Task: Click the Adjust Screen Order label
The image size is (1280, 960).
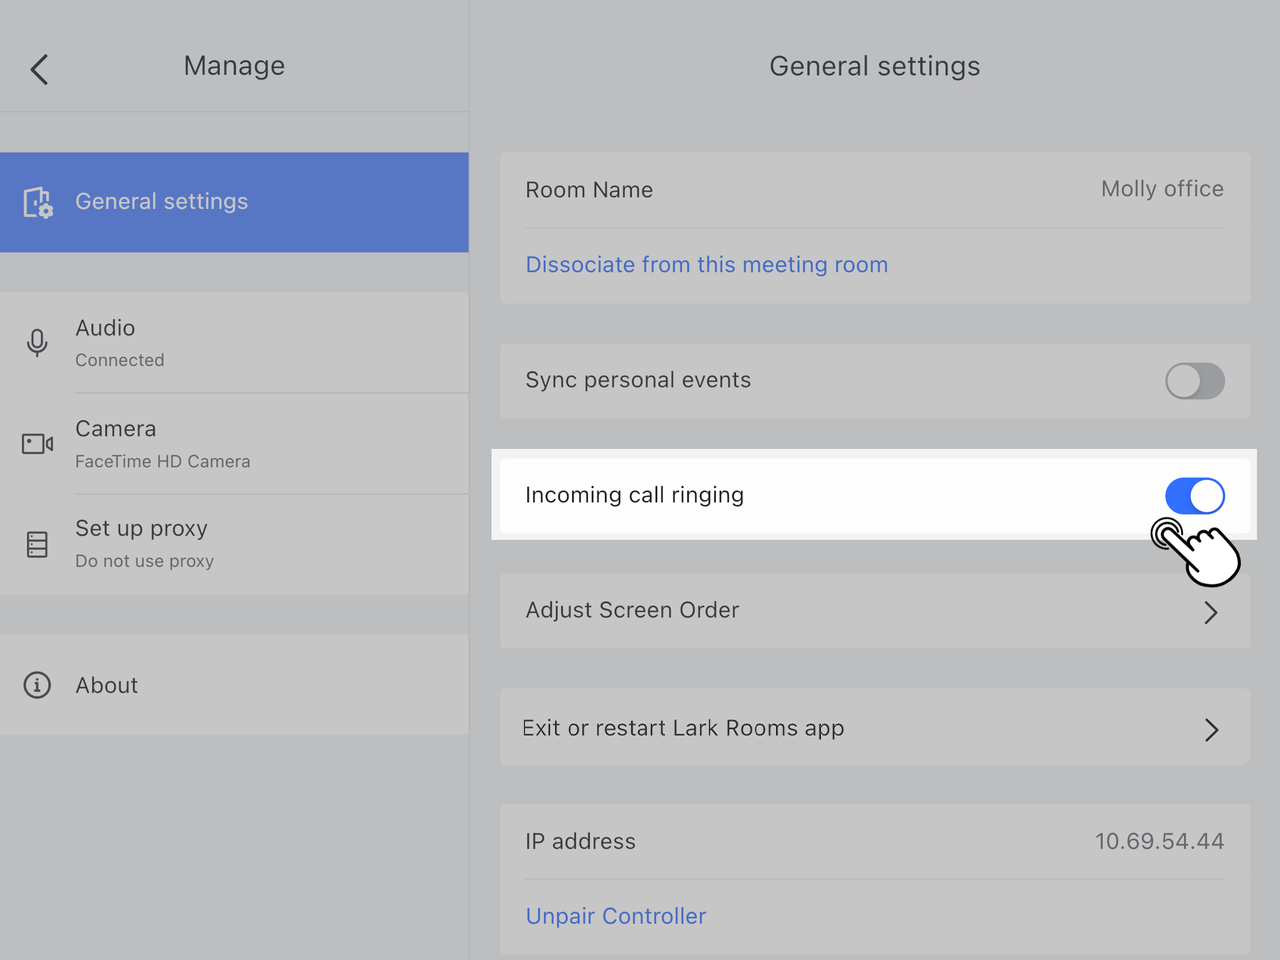Action: 632,610
